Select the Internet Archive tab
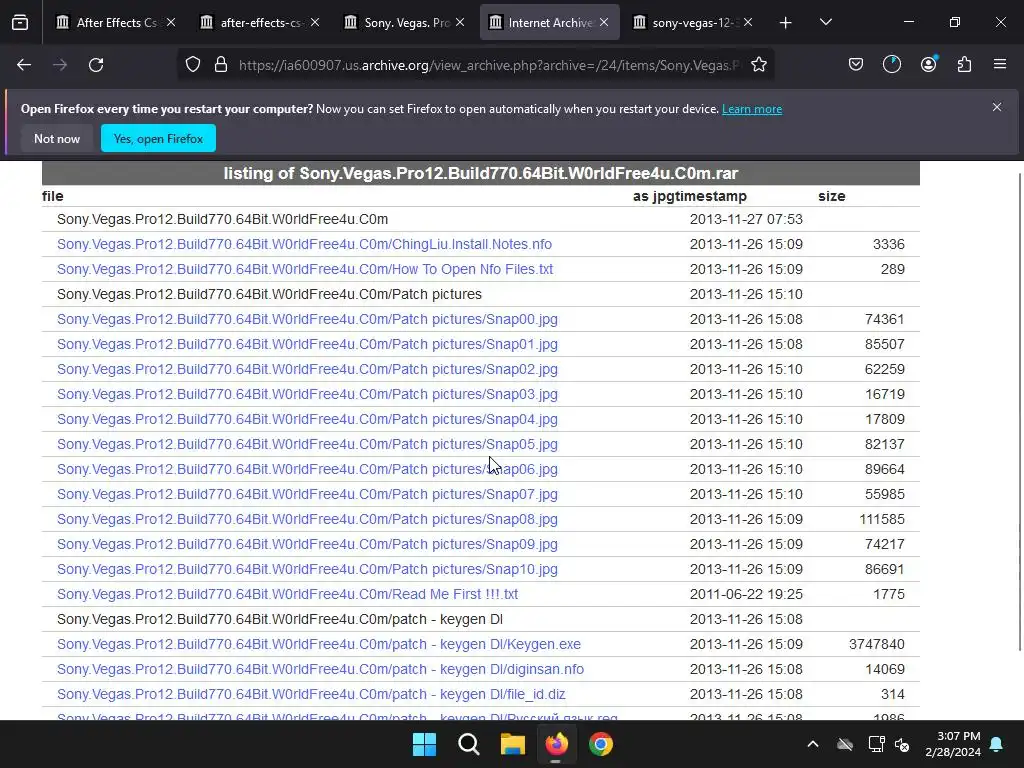Viewport: 1024px width, 768px height. tap(549, 22)
